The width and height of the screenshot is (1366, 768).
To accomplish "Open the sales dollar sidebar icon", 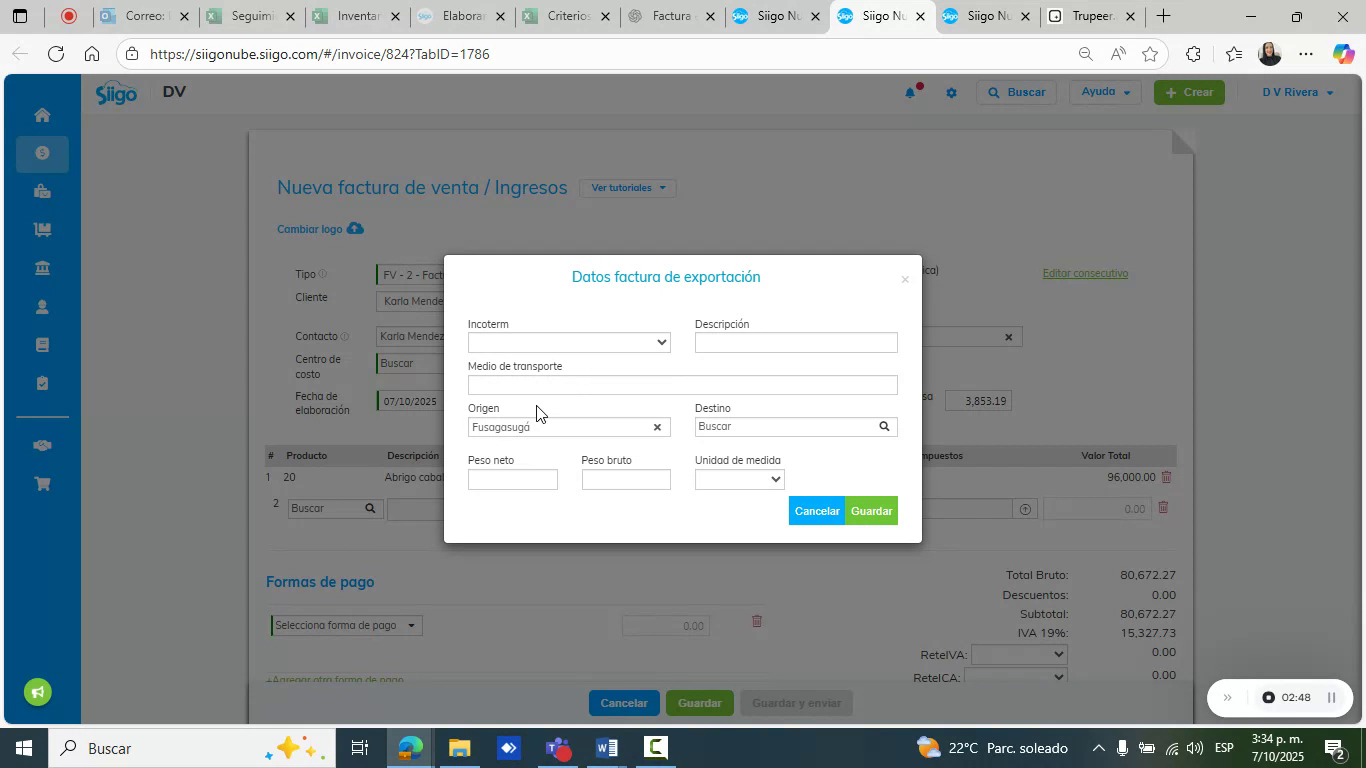I will 42,153.
